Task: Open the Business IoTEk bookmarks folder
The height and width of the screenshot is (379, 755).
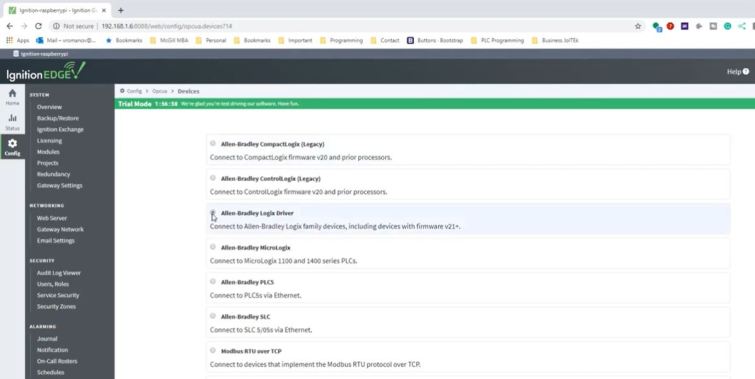Action: pyautogui.click(x=555, y=40)
